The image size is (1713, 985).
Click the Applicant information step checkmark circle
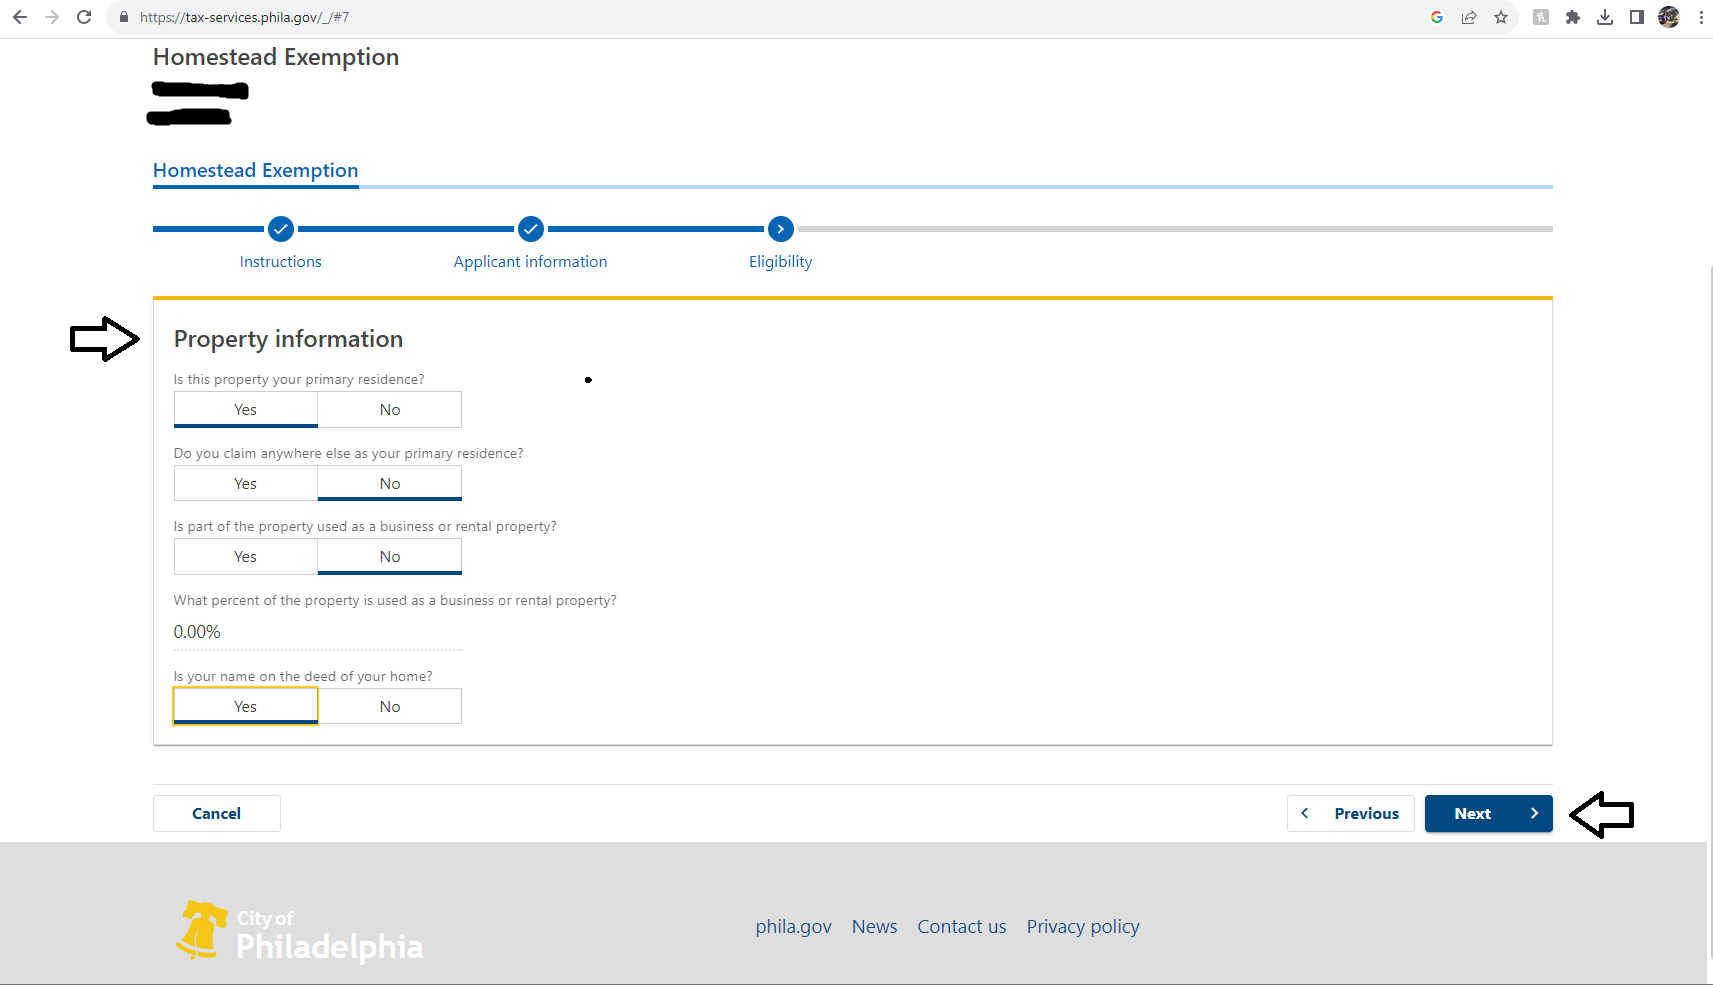pyautogui.click(x=531, y=229)
